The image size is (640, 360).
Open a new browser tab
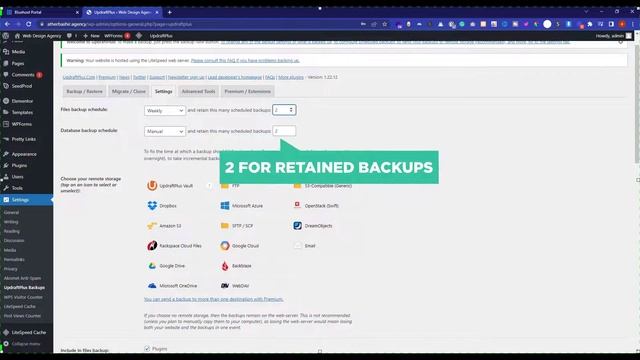pos(170,12)
